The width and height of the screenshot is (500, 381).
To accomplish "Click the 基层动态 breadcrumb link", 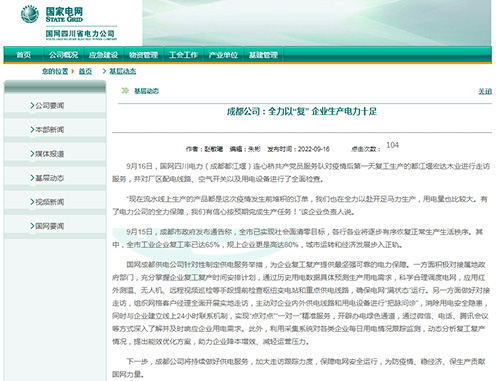I will [123, 71].
